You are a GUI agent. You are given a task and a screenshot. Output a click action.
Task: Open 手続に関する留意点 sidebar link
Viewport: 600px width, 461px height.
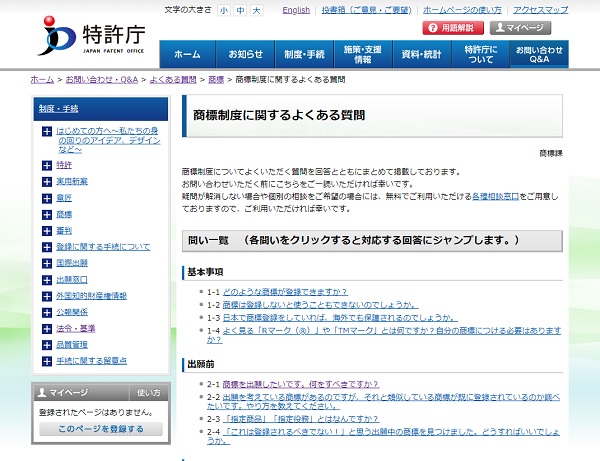(91, 361)
